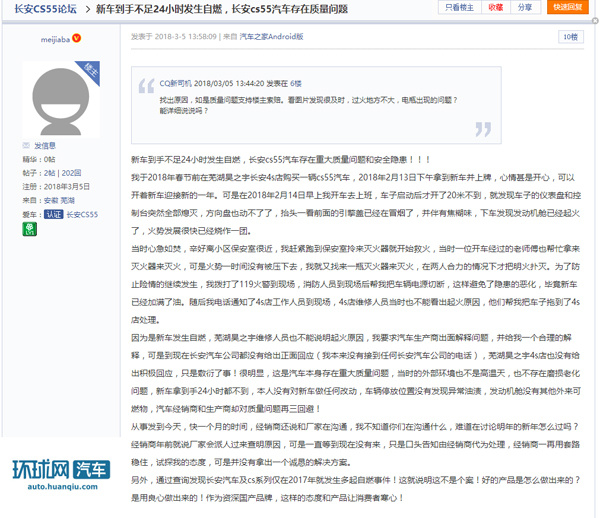Click the green level medal icon
600x518 pixels.
tap(30, 229)
